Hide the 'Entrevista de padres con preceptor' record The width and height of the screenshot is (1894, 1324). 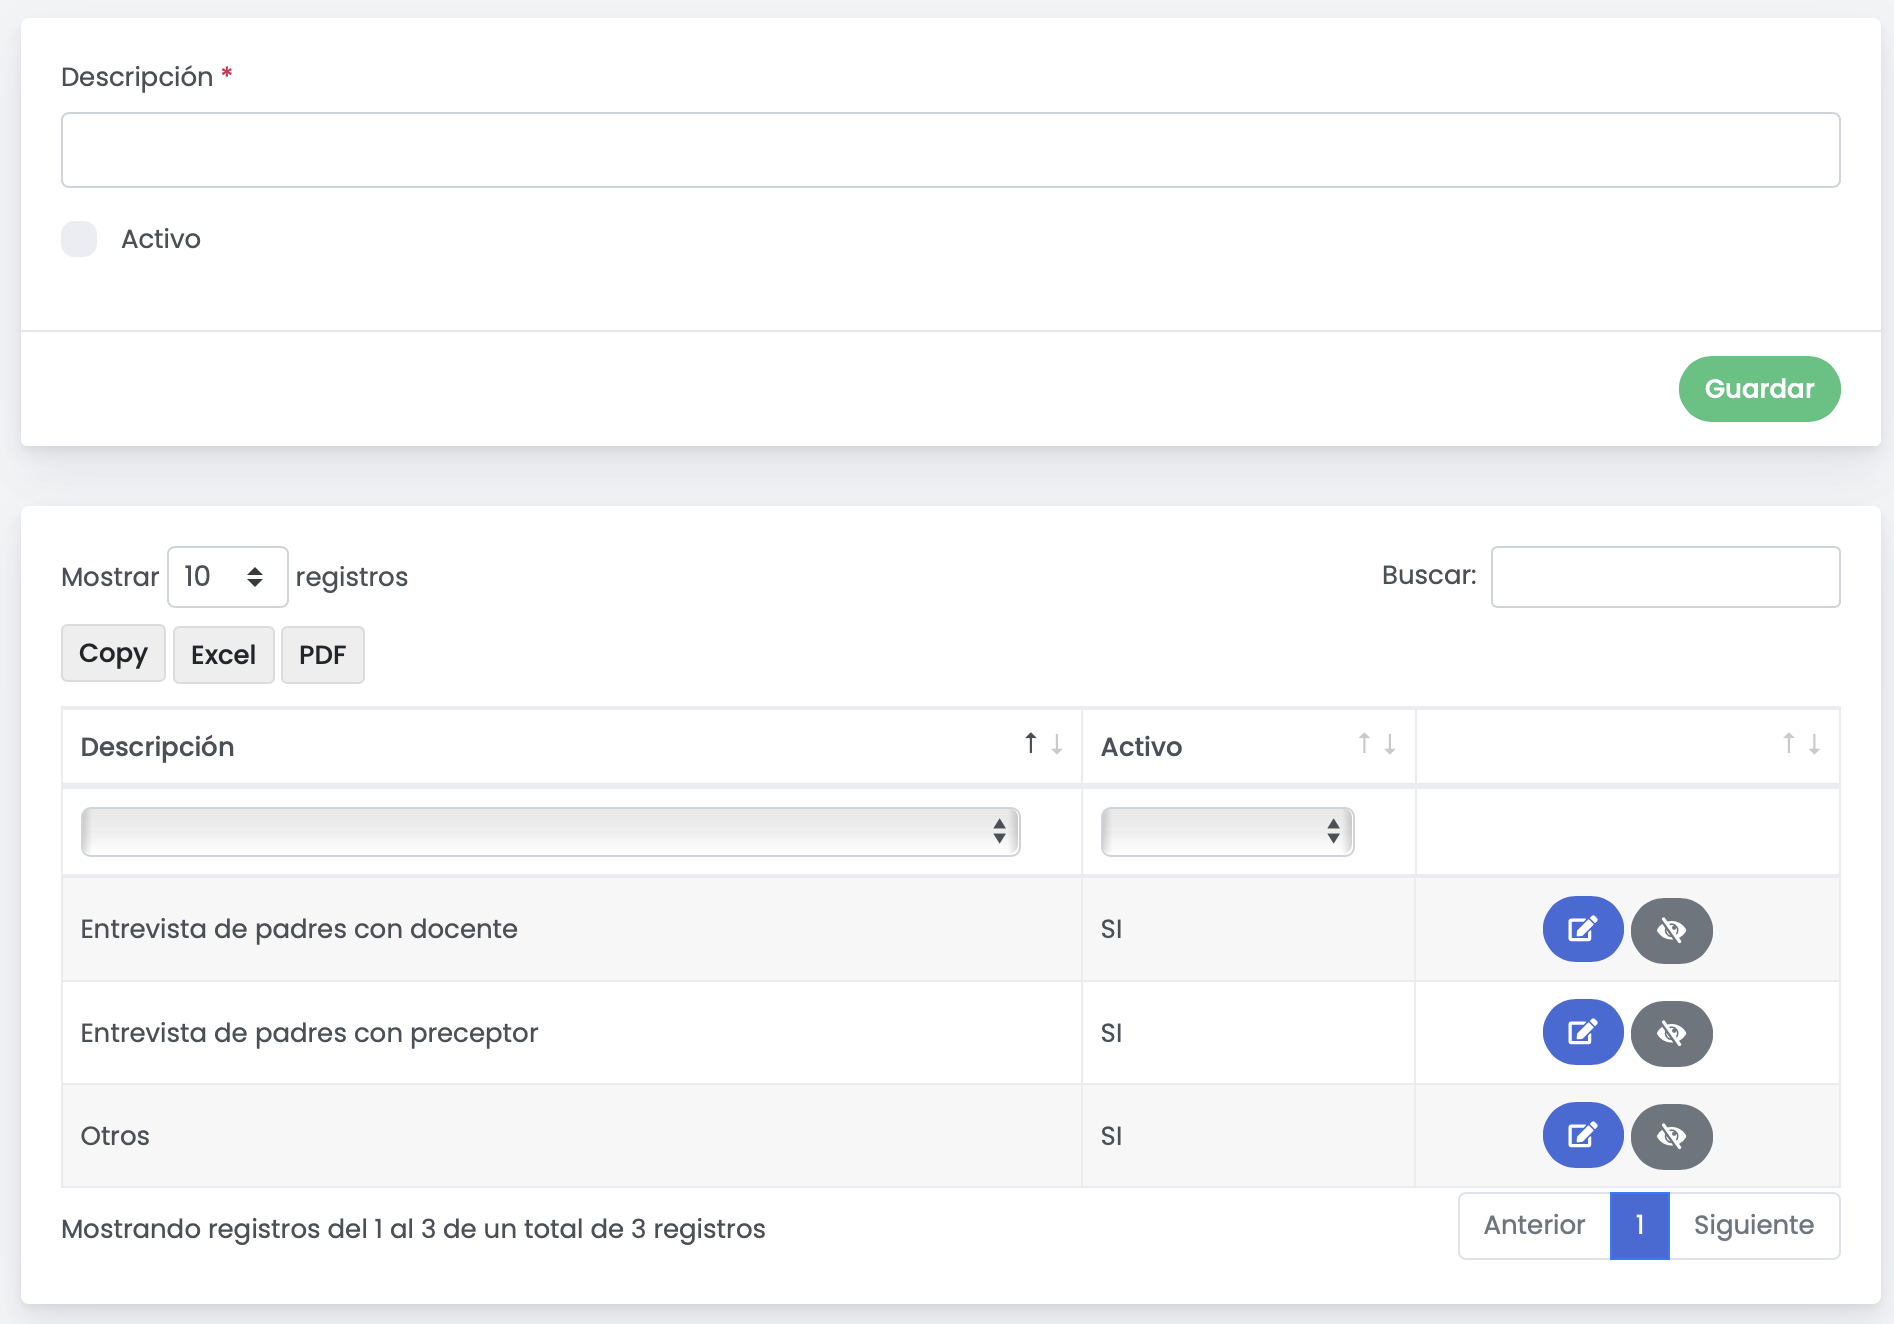(x=1671, y=1033)
